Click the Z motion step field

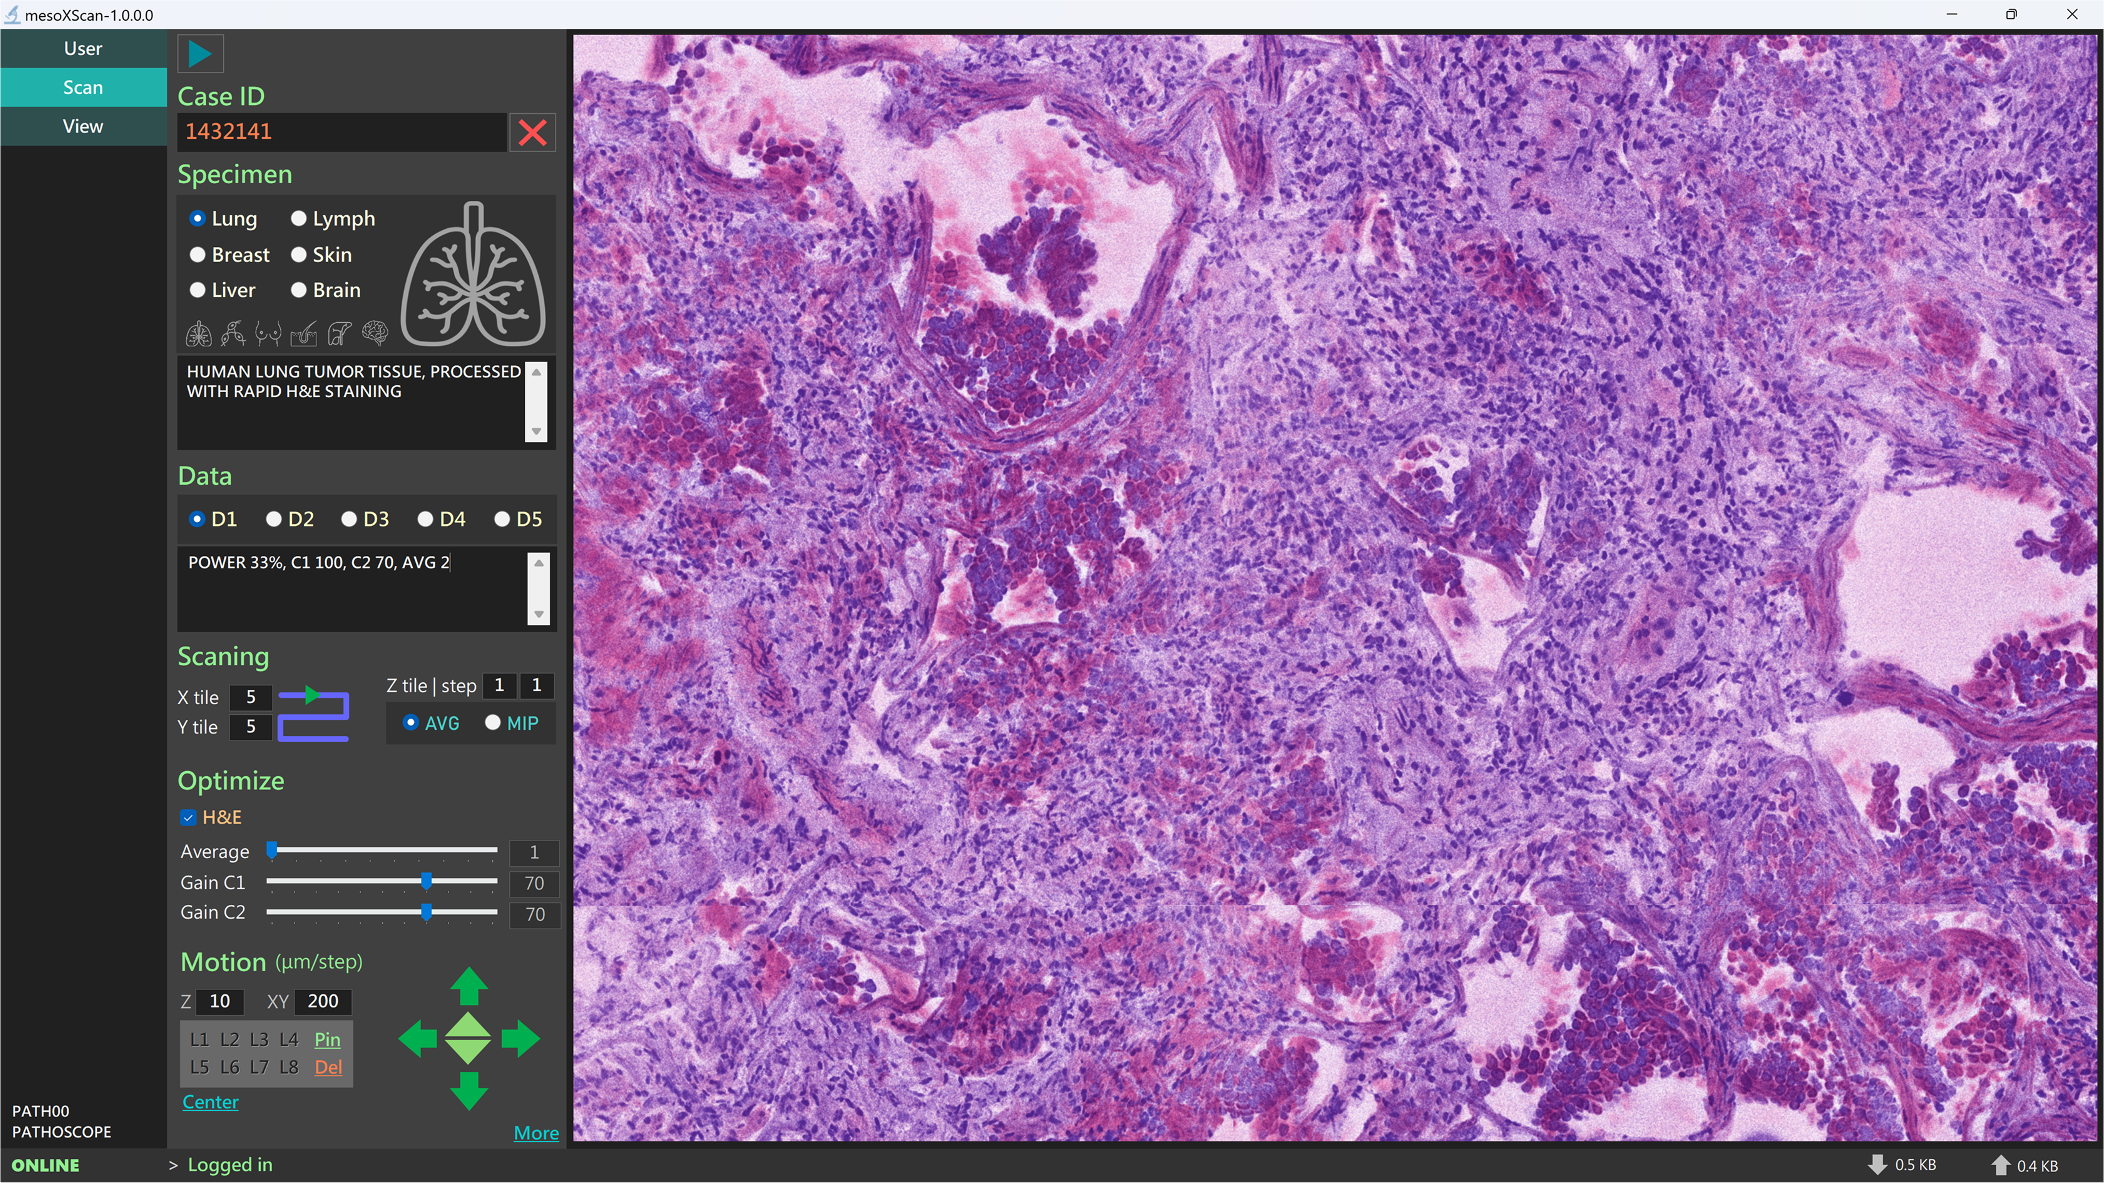coord(220,1001)
